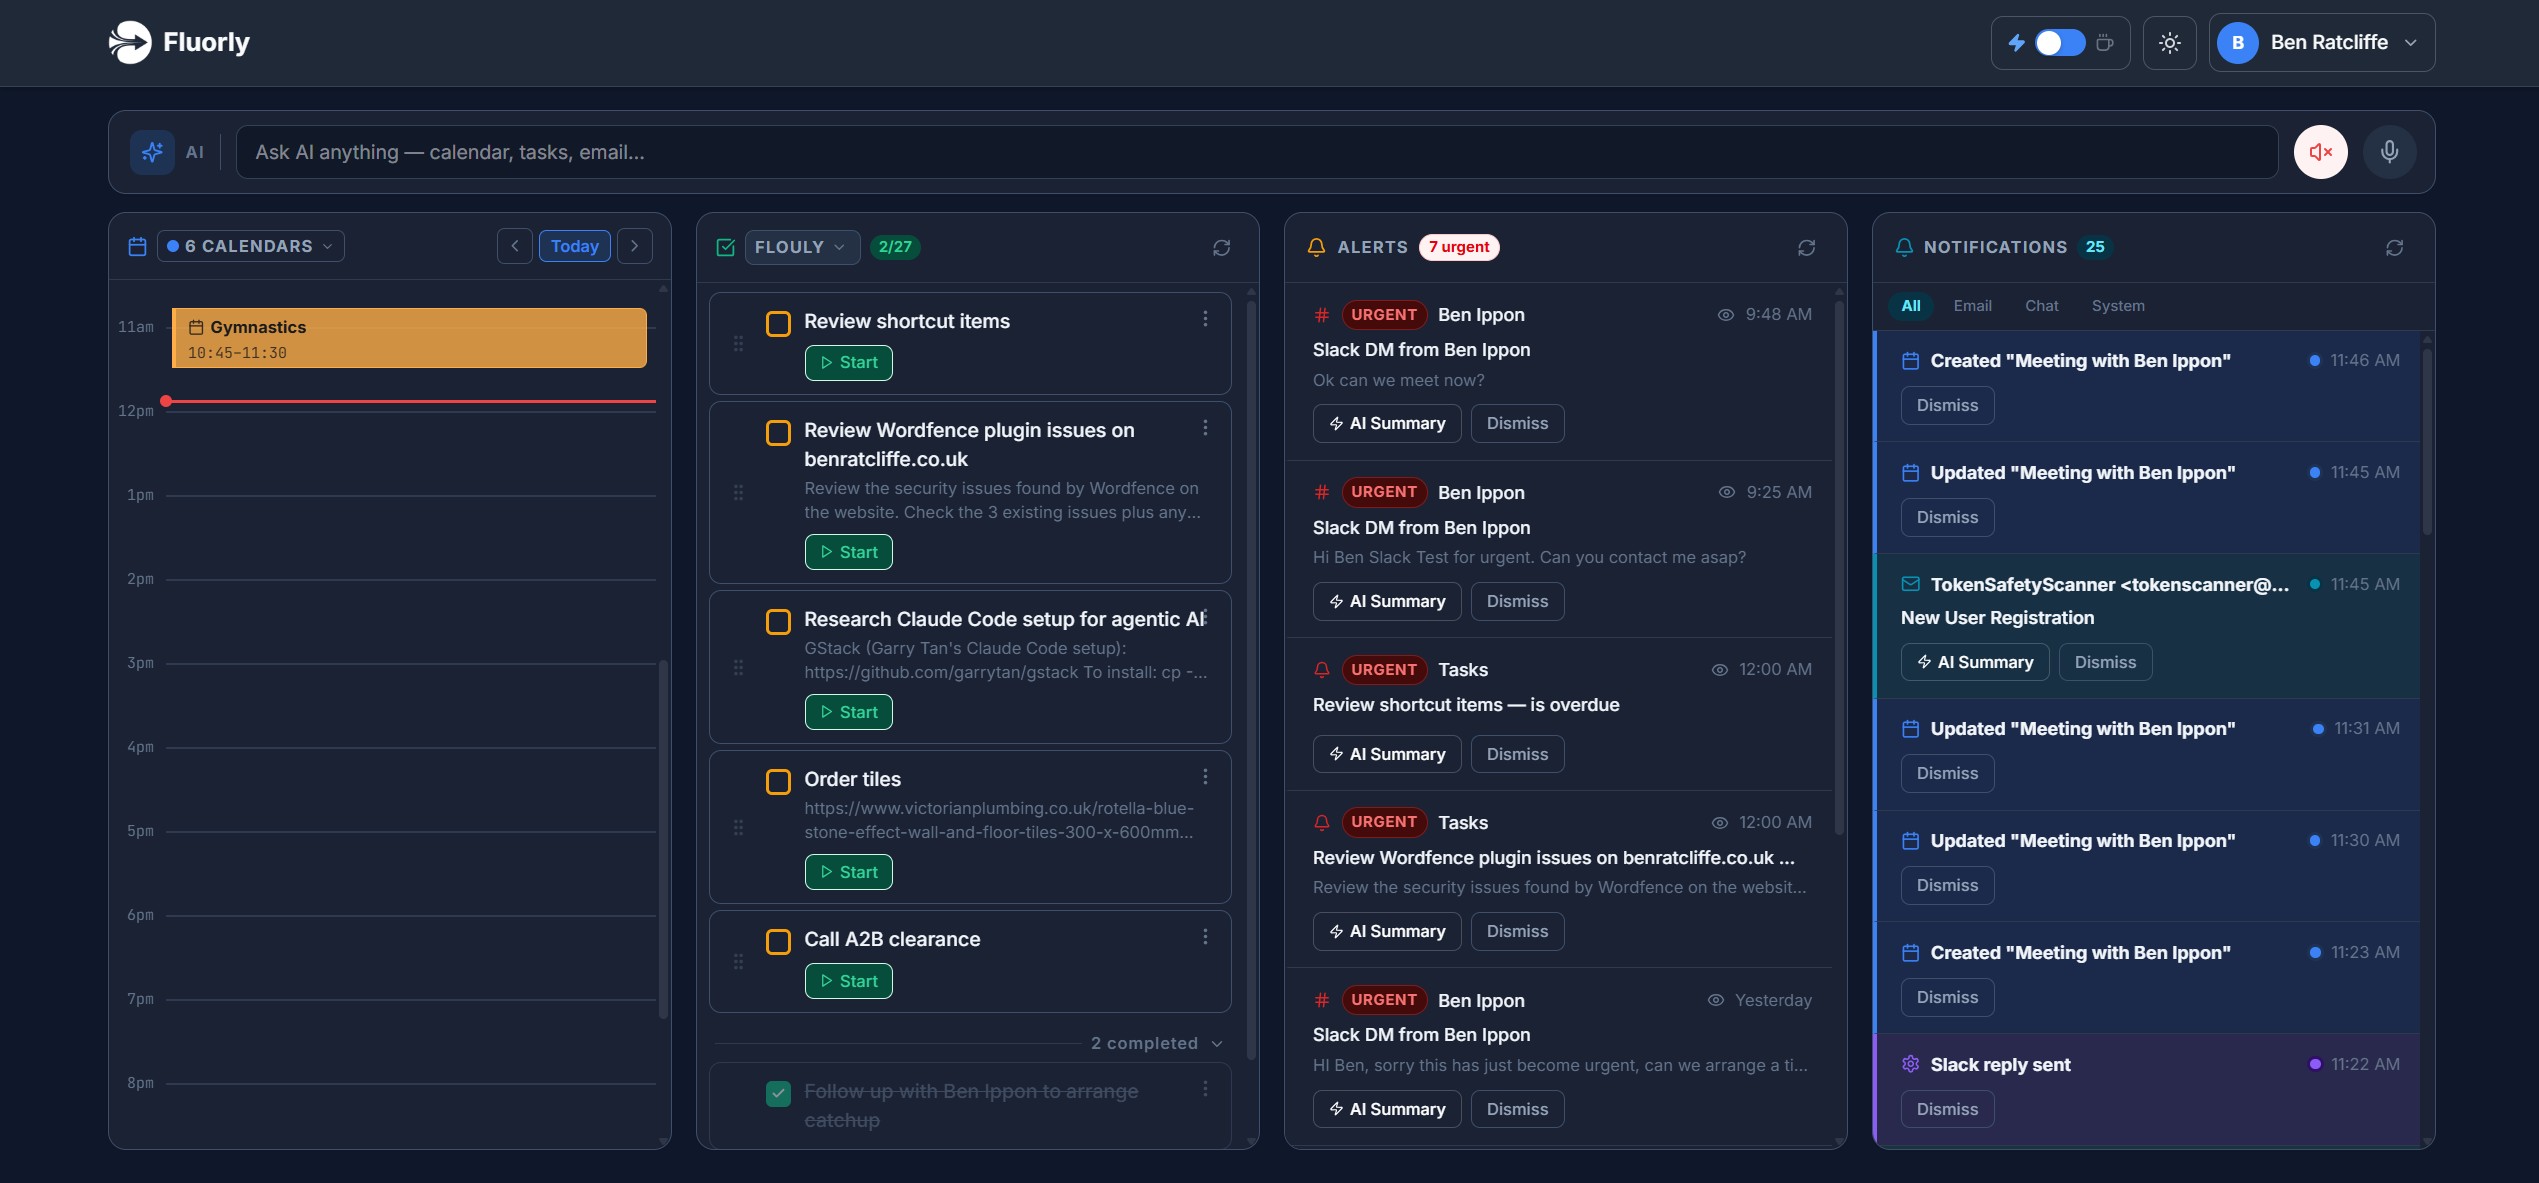Click the 7 urgent badge
2539x1183 pixels.
click(x=1458, y=247)
